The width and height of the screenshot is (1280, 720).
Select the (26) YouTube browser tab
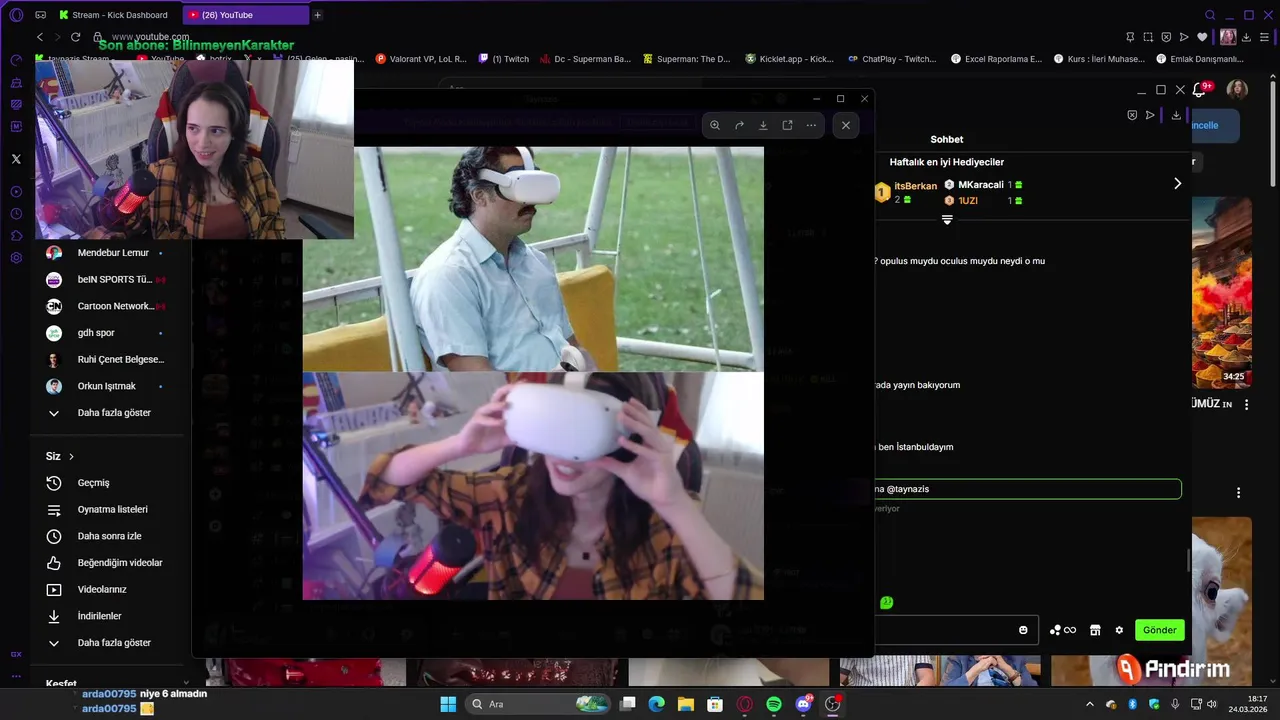246,15
